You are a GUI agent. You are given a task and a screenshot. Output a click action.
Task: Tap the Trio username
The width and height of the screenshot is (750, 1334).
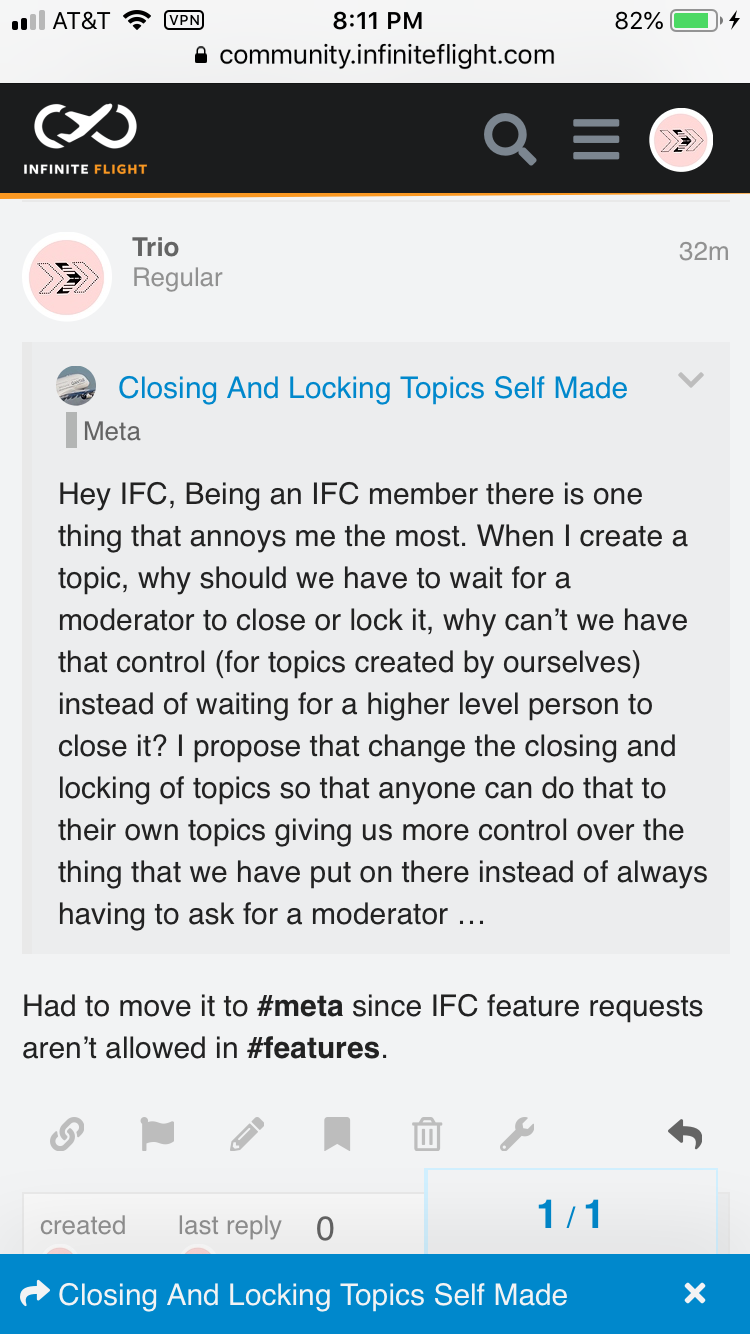point(155,247)
